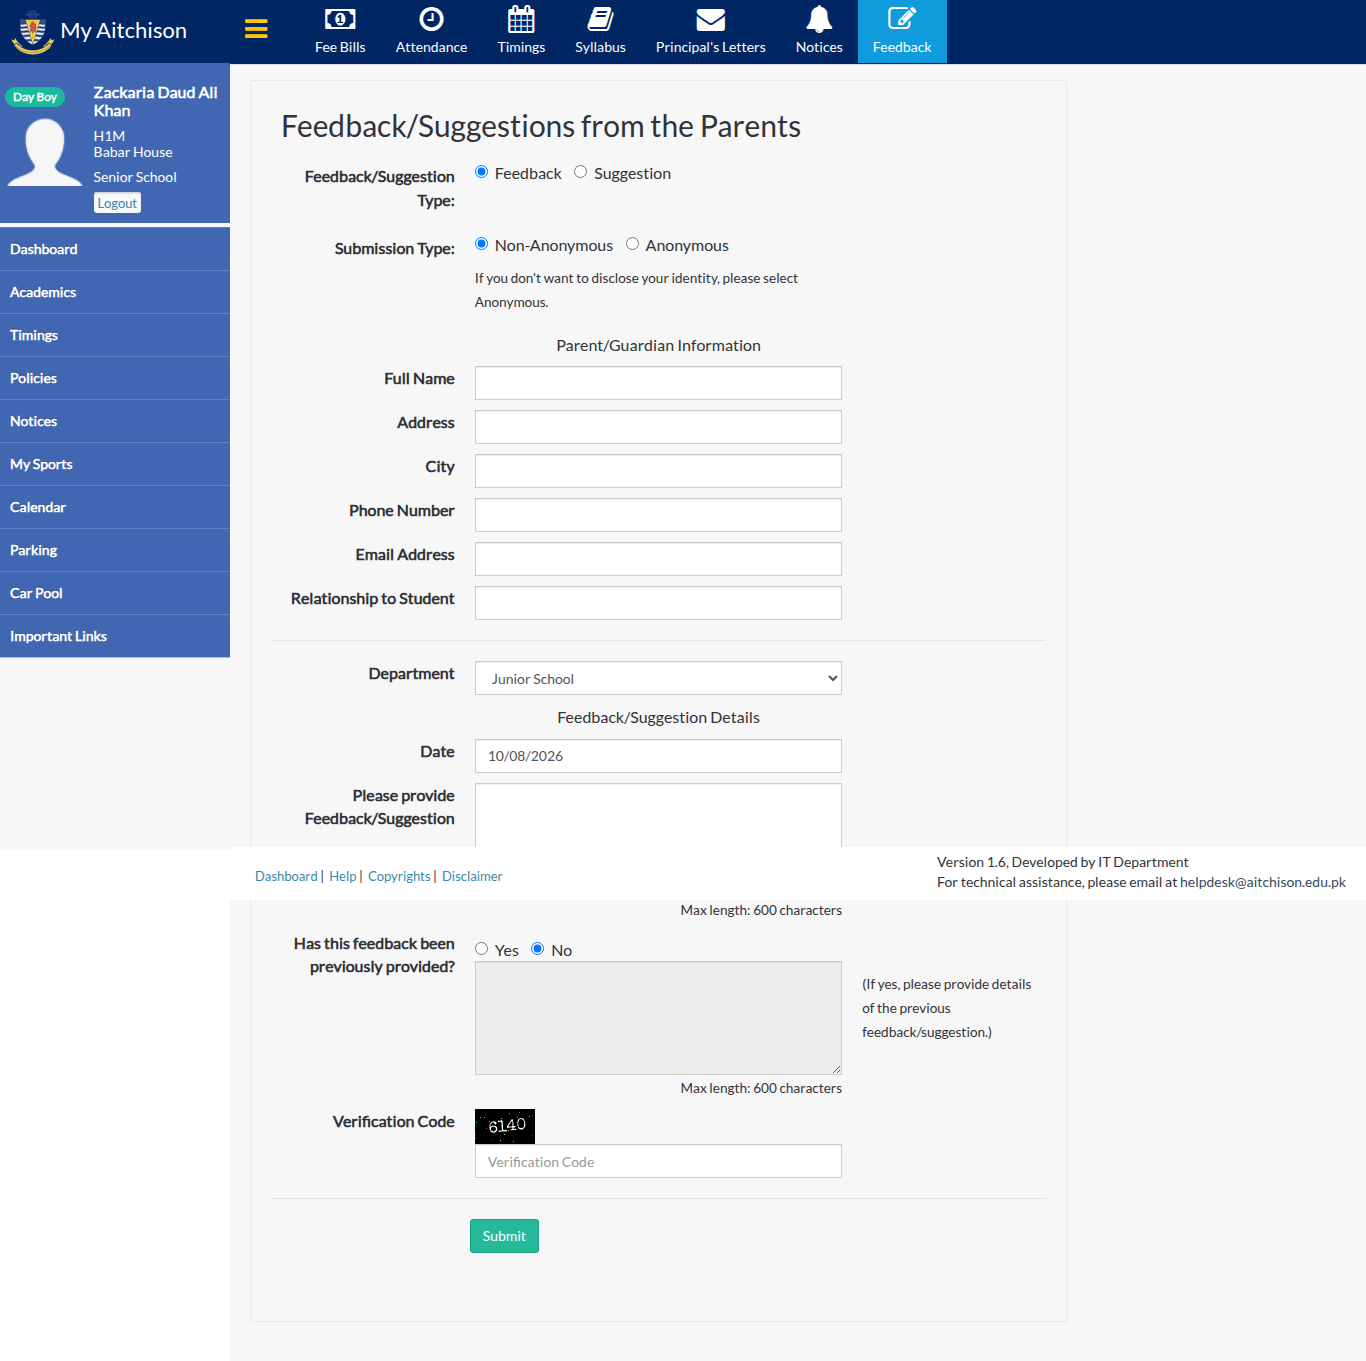Click the City input field
The width and height of the screenshot is (1366, 1361).
[x=658, y=471]
